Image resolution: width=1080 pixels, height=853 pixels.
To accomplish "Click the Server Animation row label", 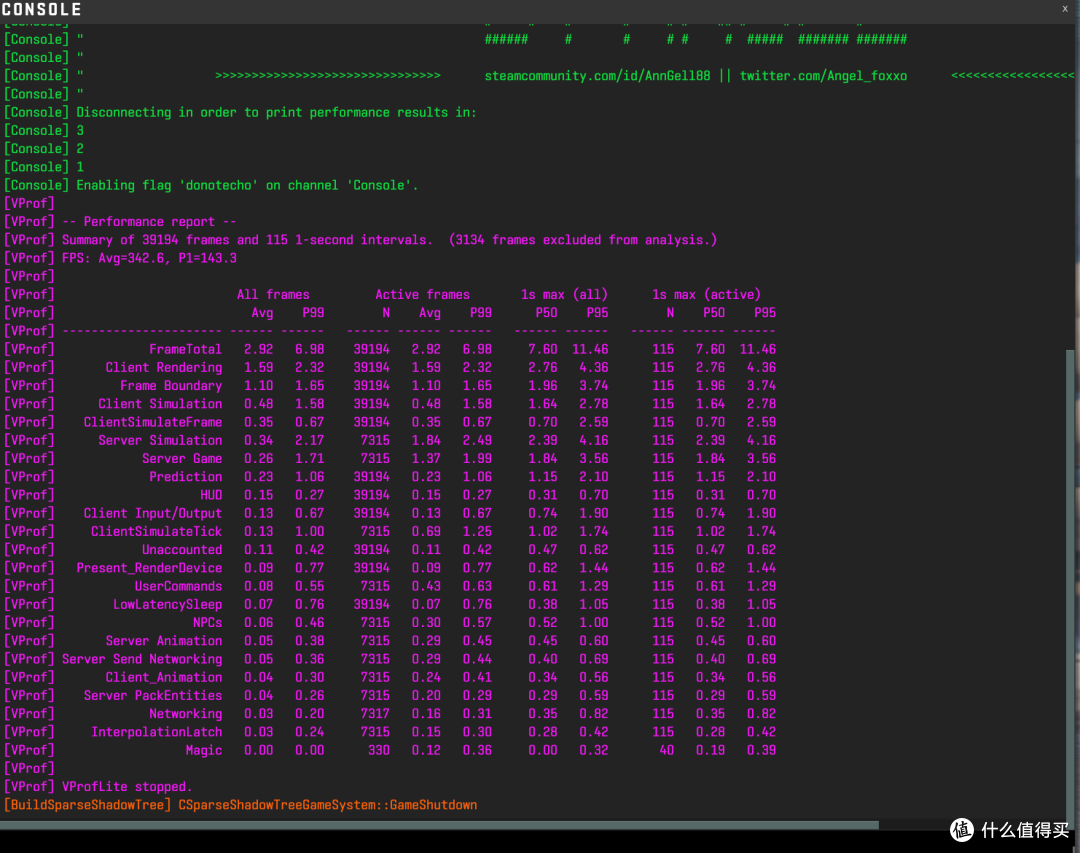I will click(x=163, y=641).
